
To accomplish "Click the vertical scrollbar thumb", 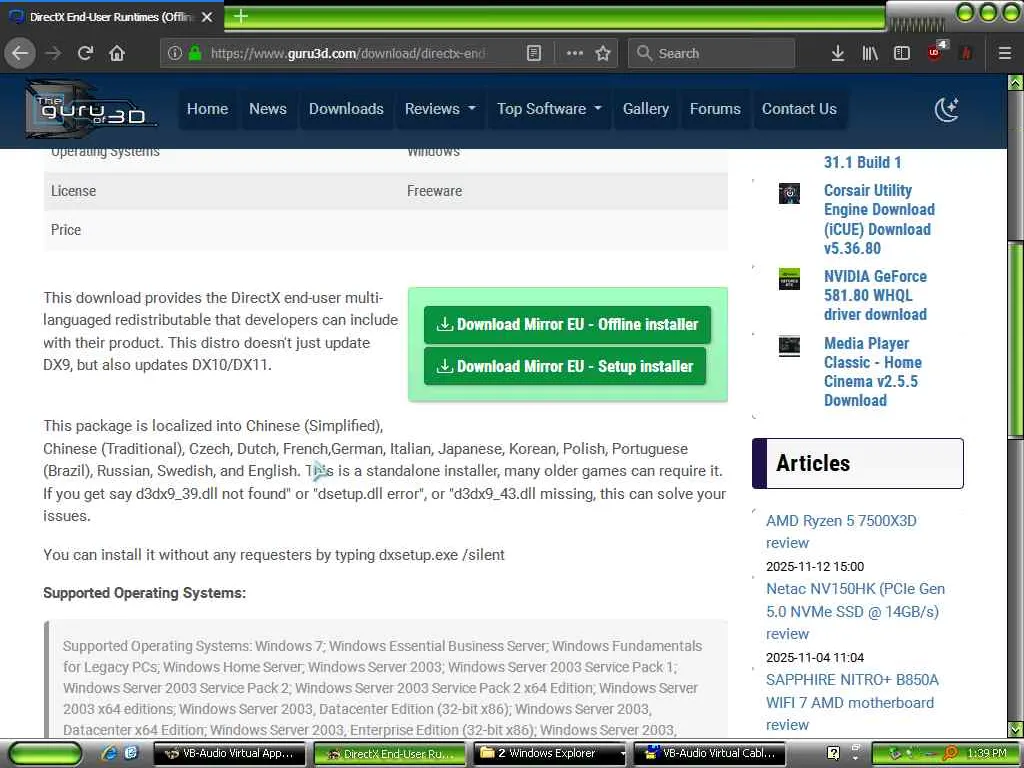I will click(x=1016, y=340).
